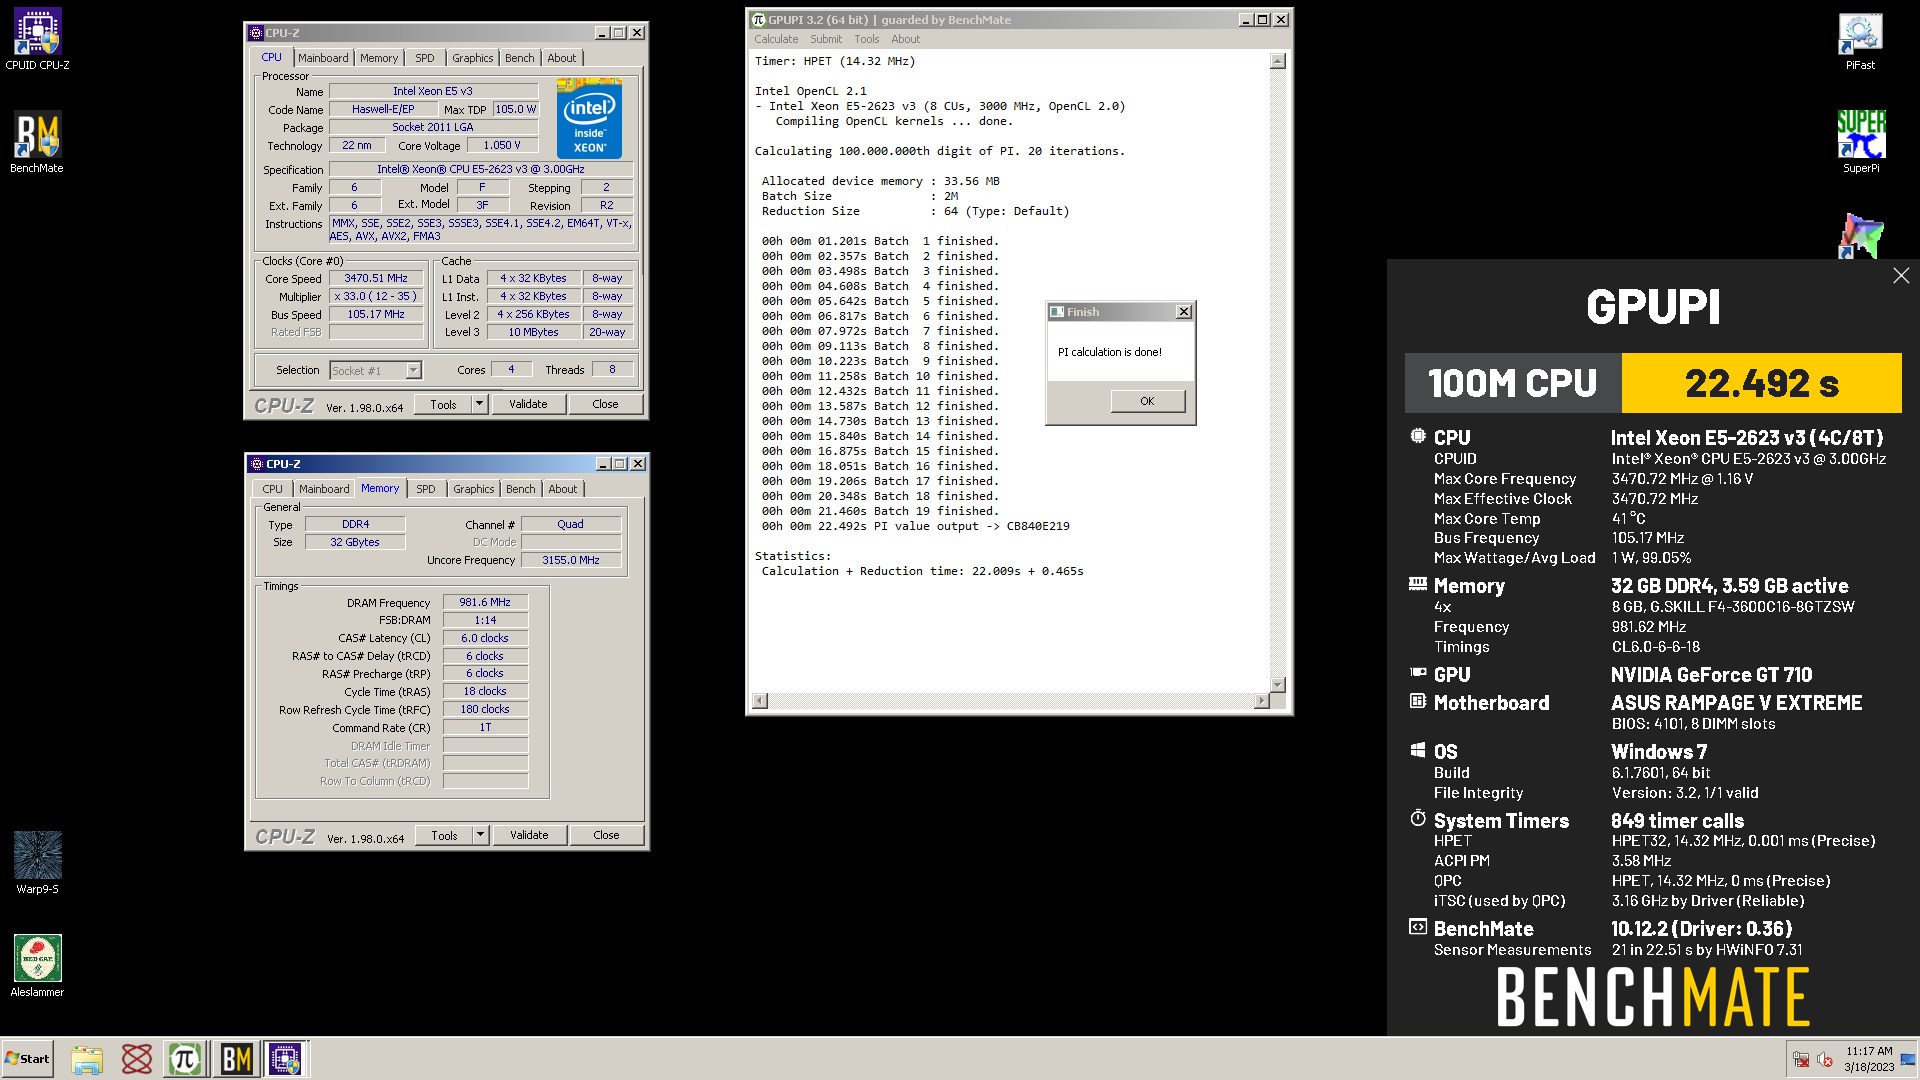Open the Socket #1 selection dropdown

pyautogui.click(x=412, y=371)
